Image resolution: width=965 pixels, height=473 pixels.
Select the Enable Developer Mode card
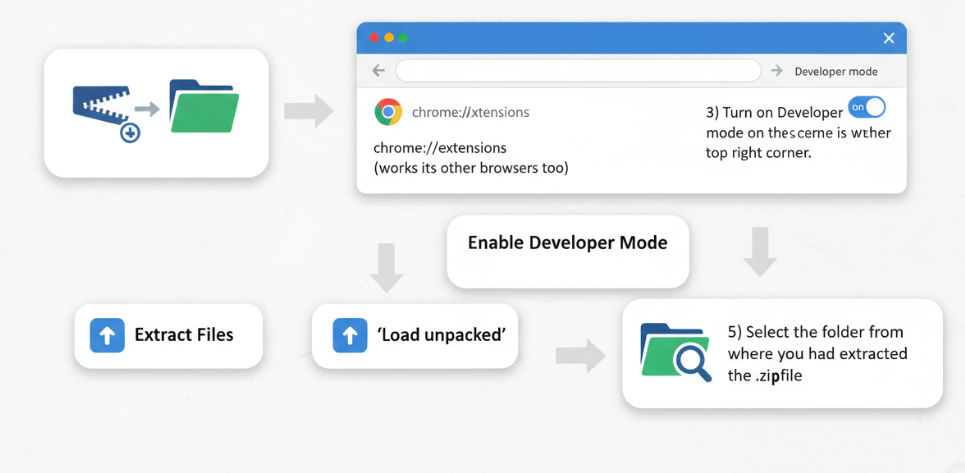(x=567, y=251)
